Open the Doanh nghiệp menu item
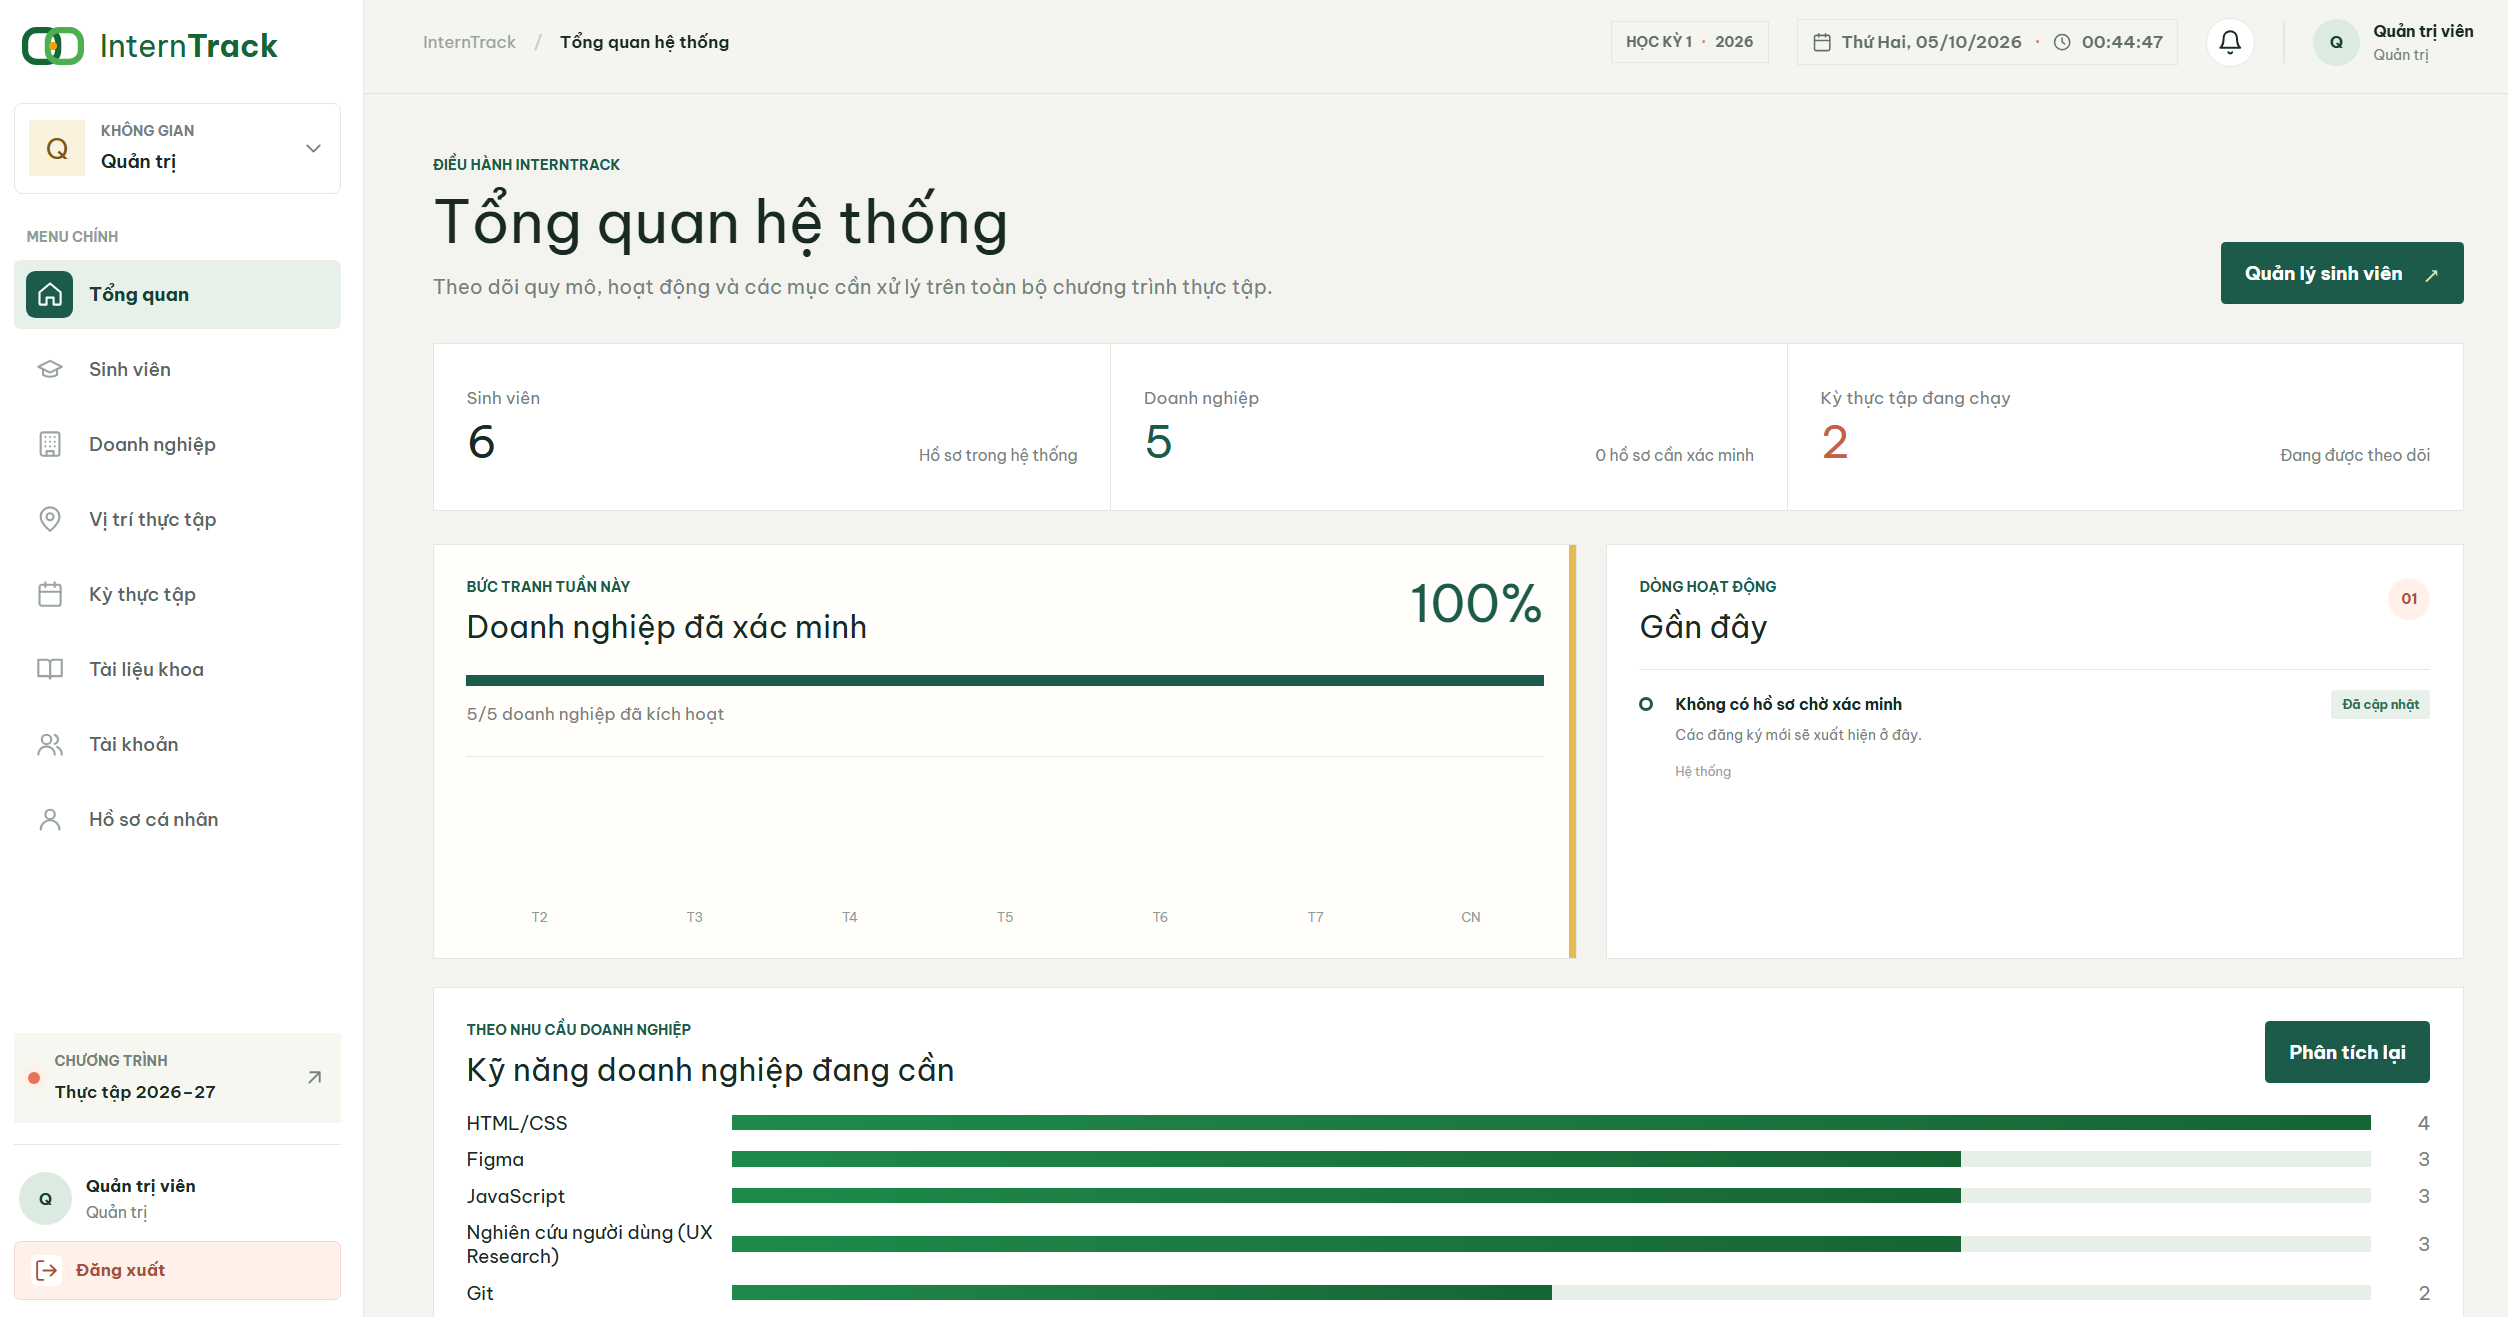2508x1317 pixels. click(177, 444)
